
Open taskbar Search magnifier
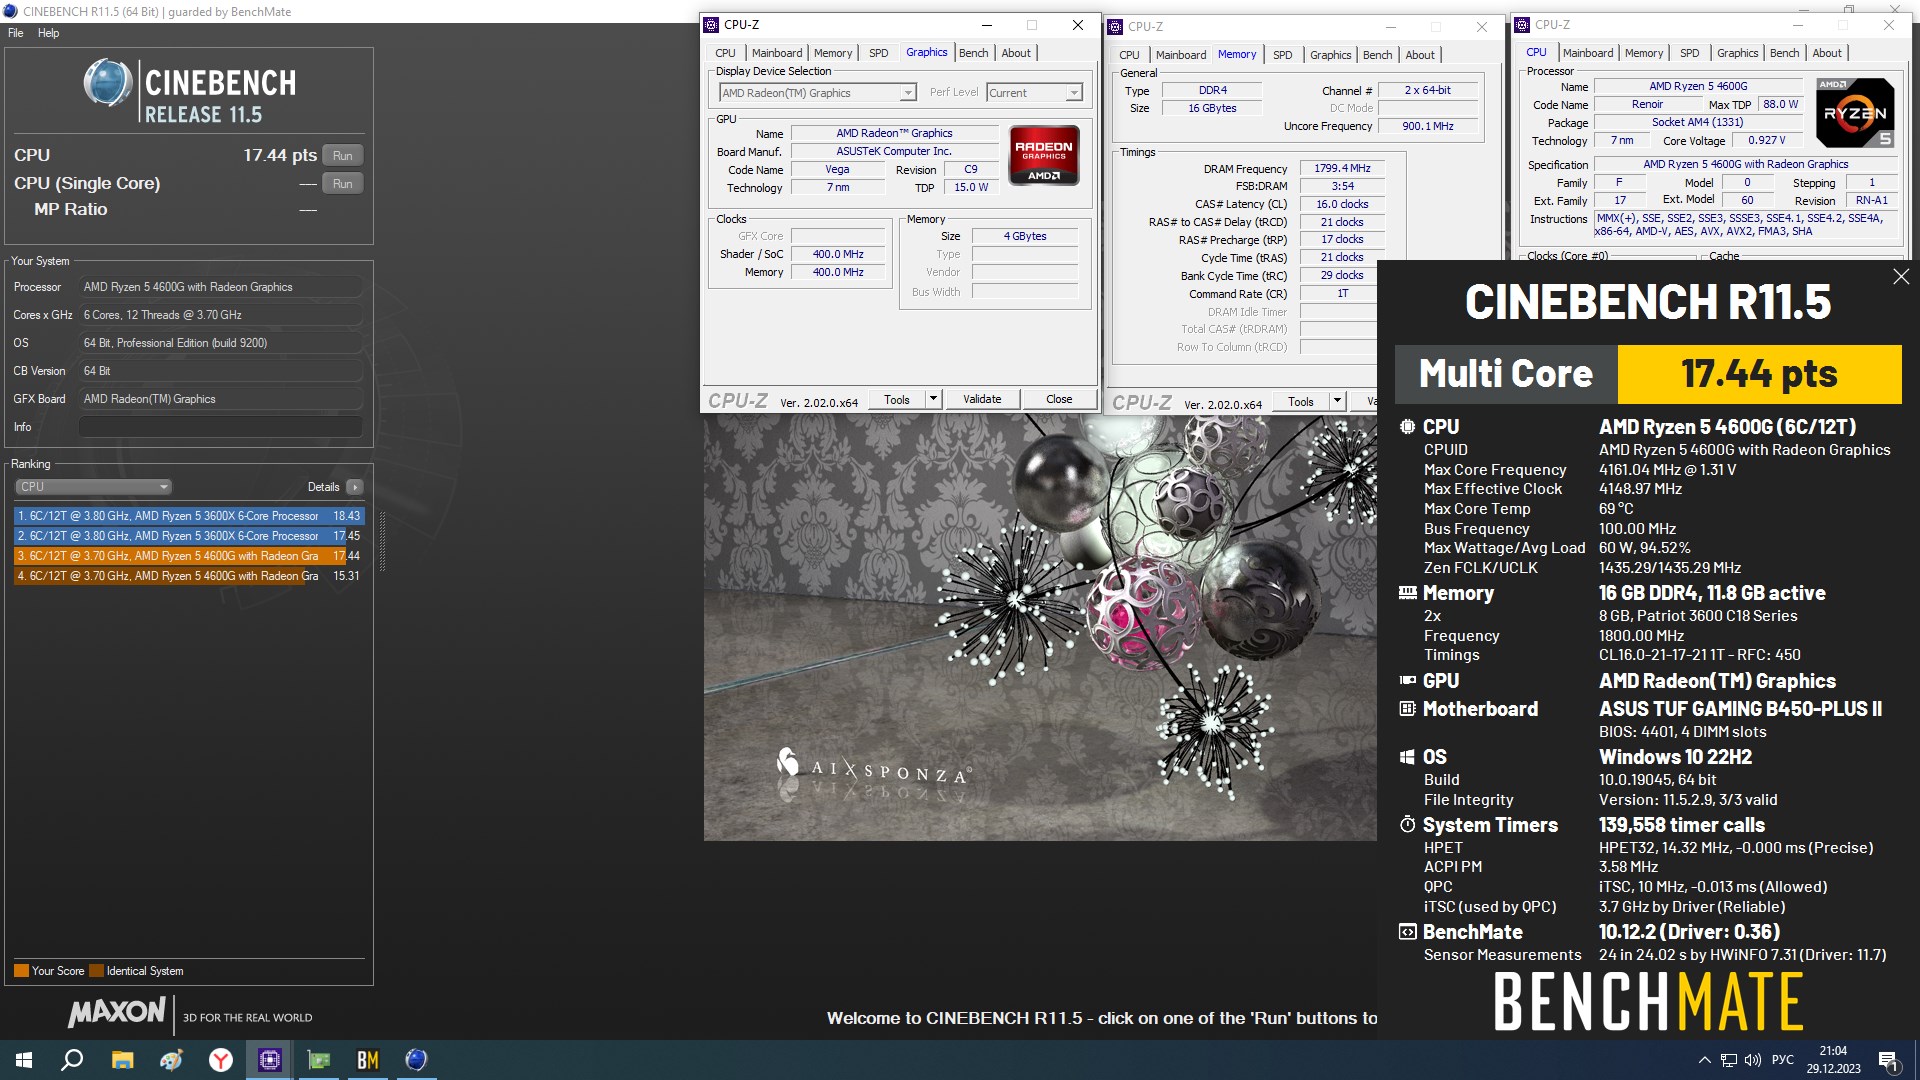tap(72, 1060)
